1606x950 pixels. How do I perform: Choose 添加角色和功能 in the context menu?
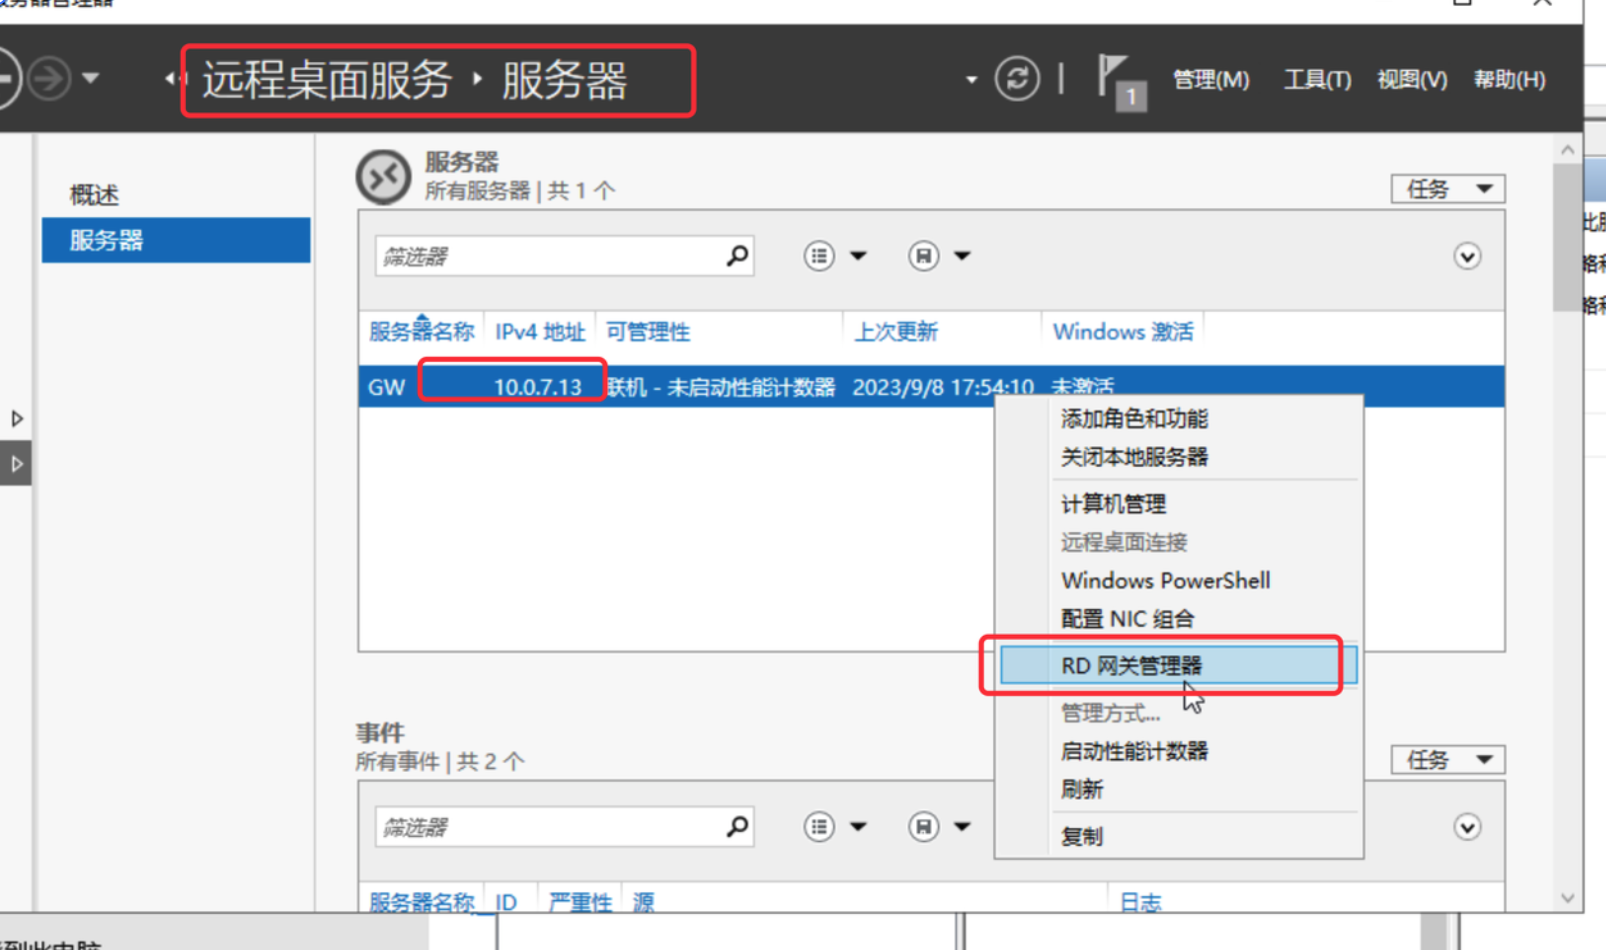click(x=1134, y=419)
